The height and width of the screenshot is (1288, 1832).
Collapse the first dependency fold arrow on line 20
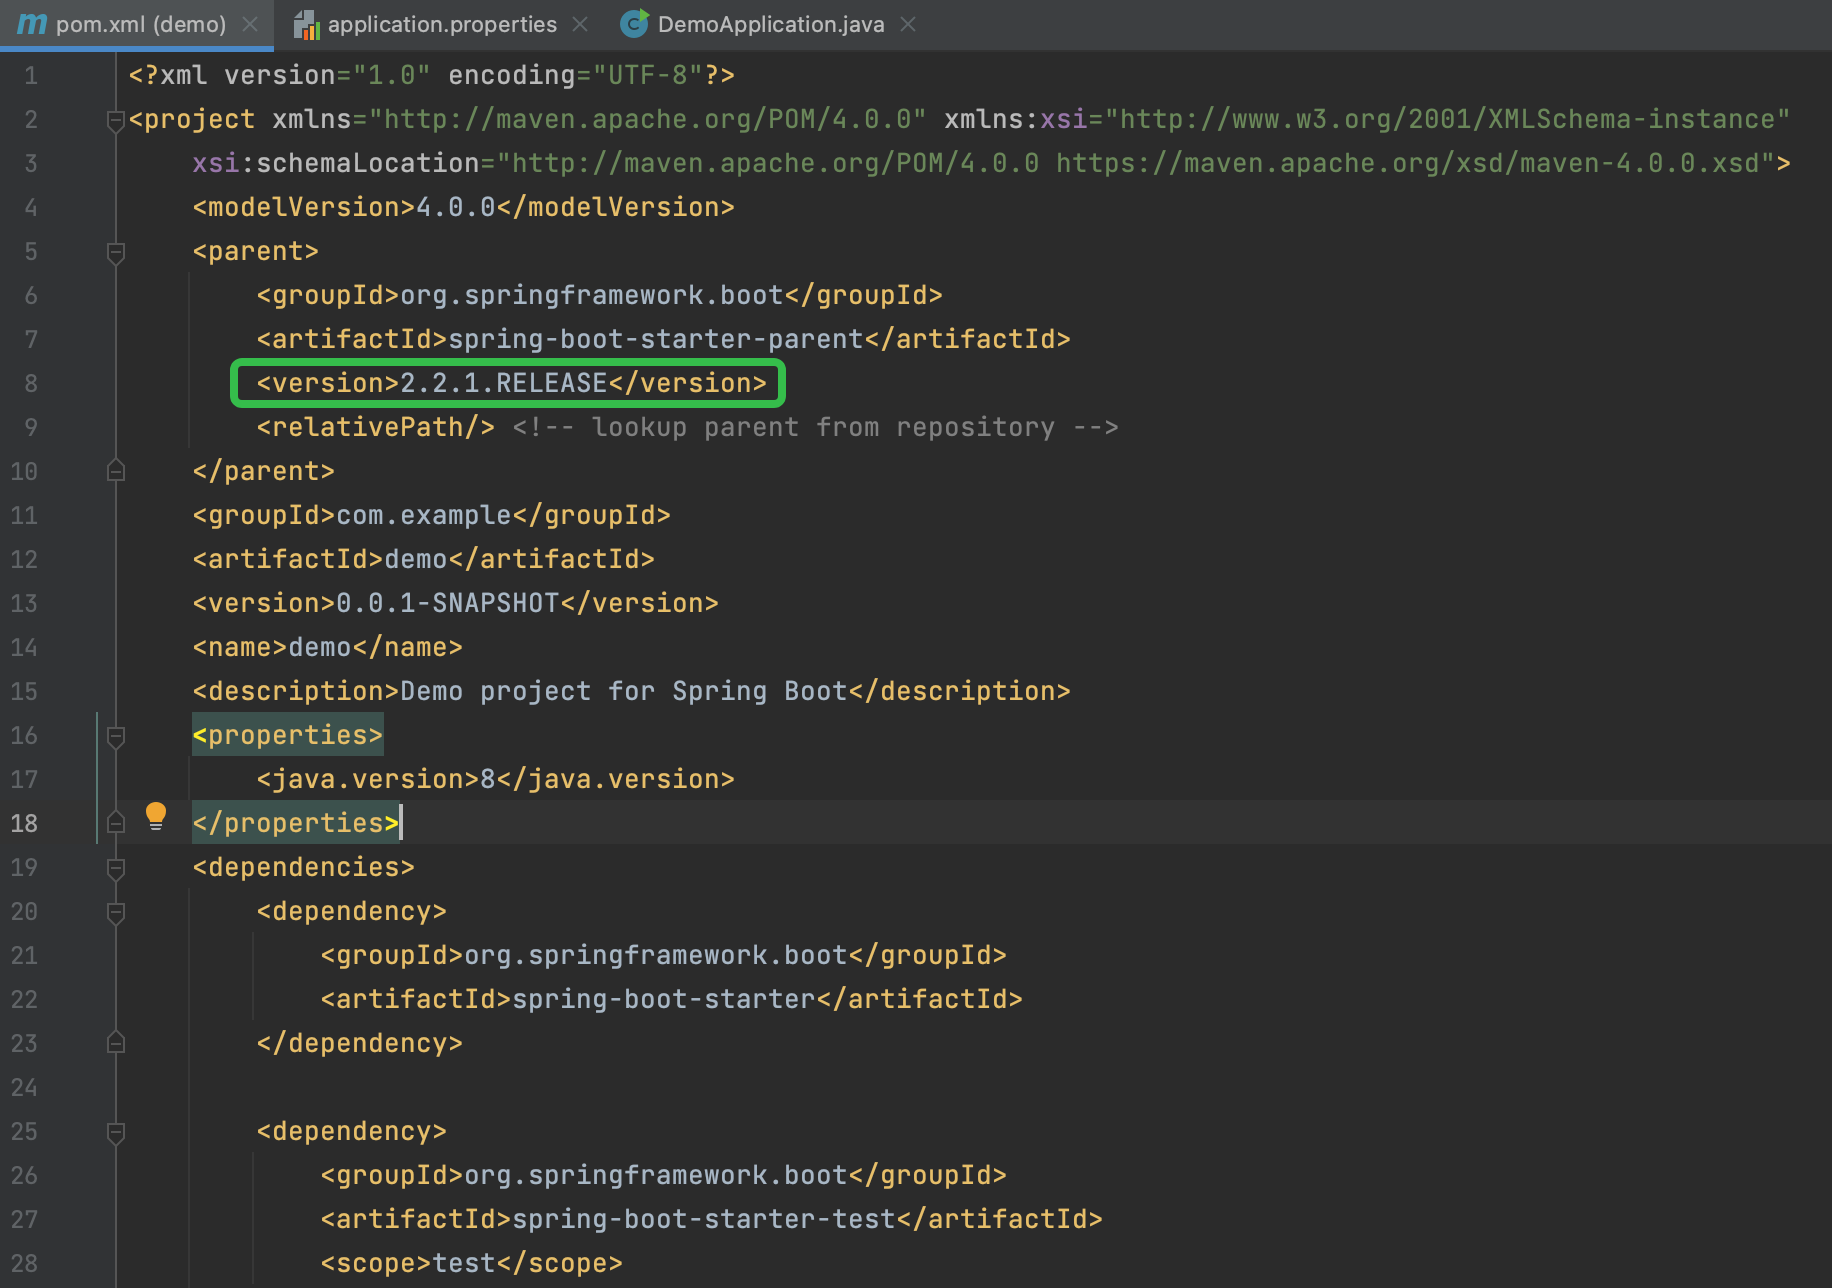pos(115,912)
